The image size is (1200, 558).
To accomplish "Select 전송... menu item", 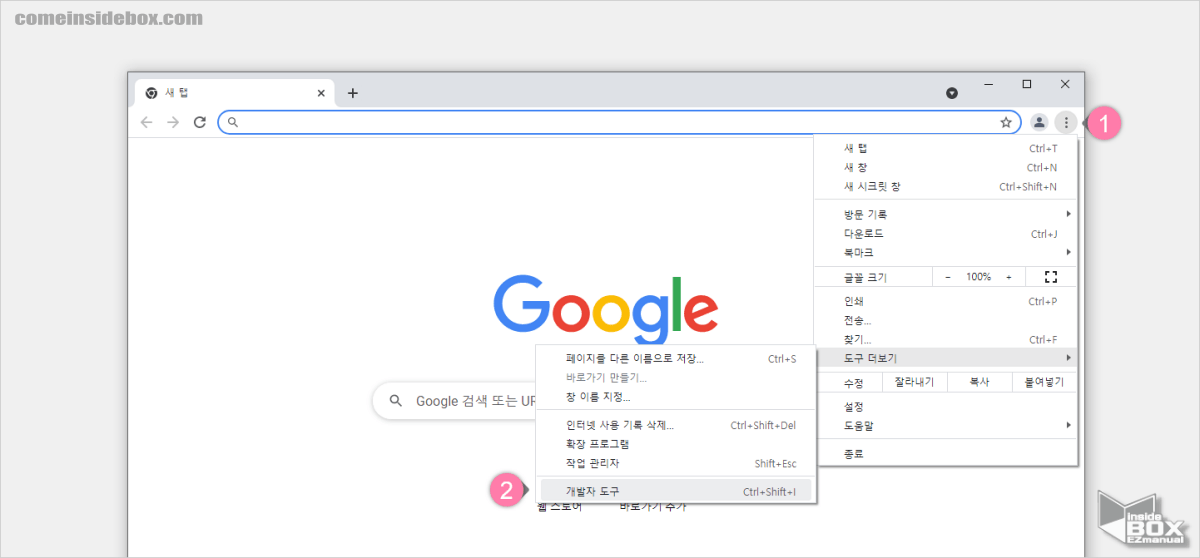I will 946,320.
